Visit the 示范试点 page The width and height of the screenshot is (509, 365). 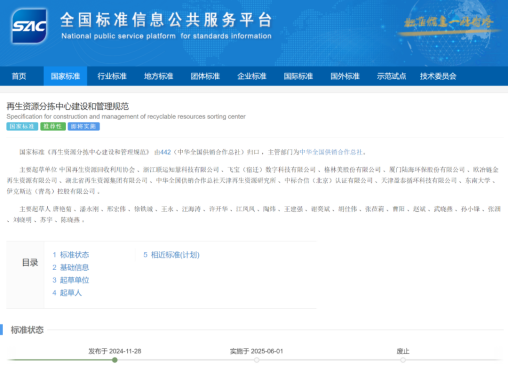(x=391, y=76)
